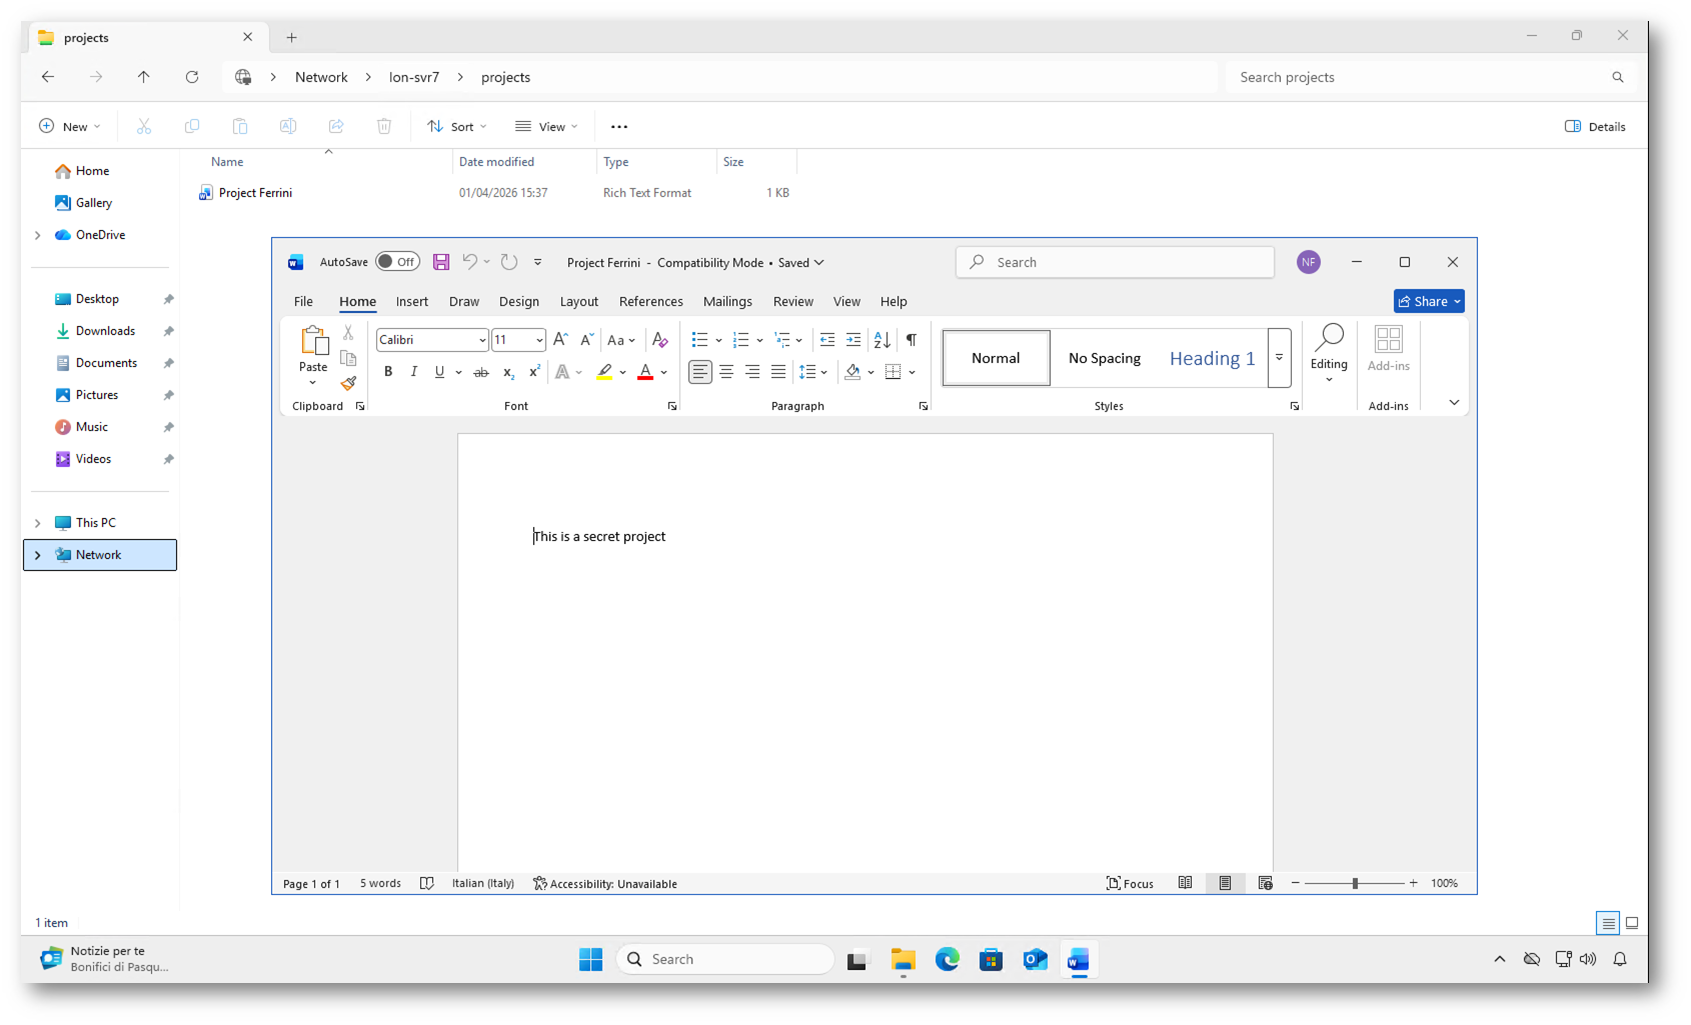The width and height of the screenshot is (1691, 1025).
Task: Switch to Read Mode view
Action: tap(1185, 883)
